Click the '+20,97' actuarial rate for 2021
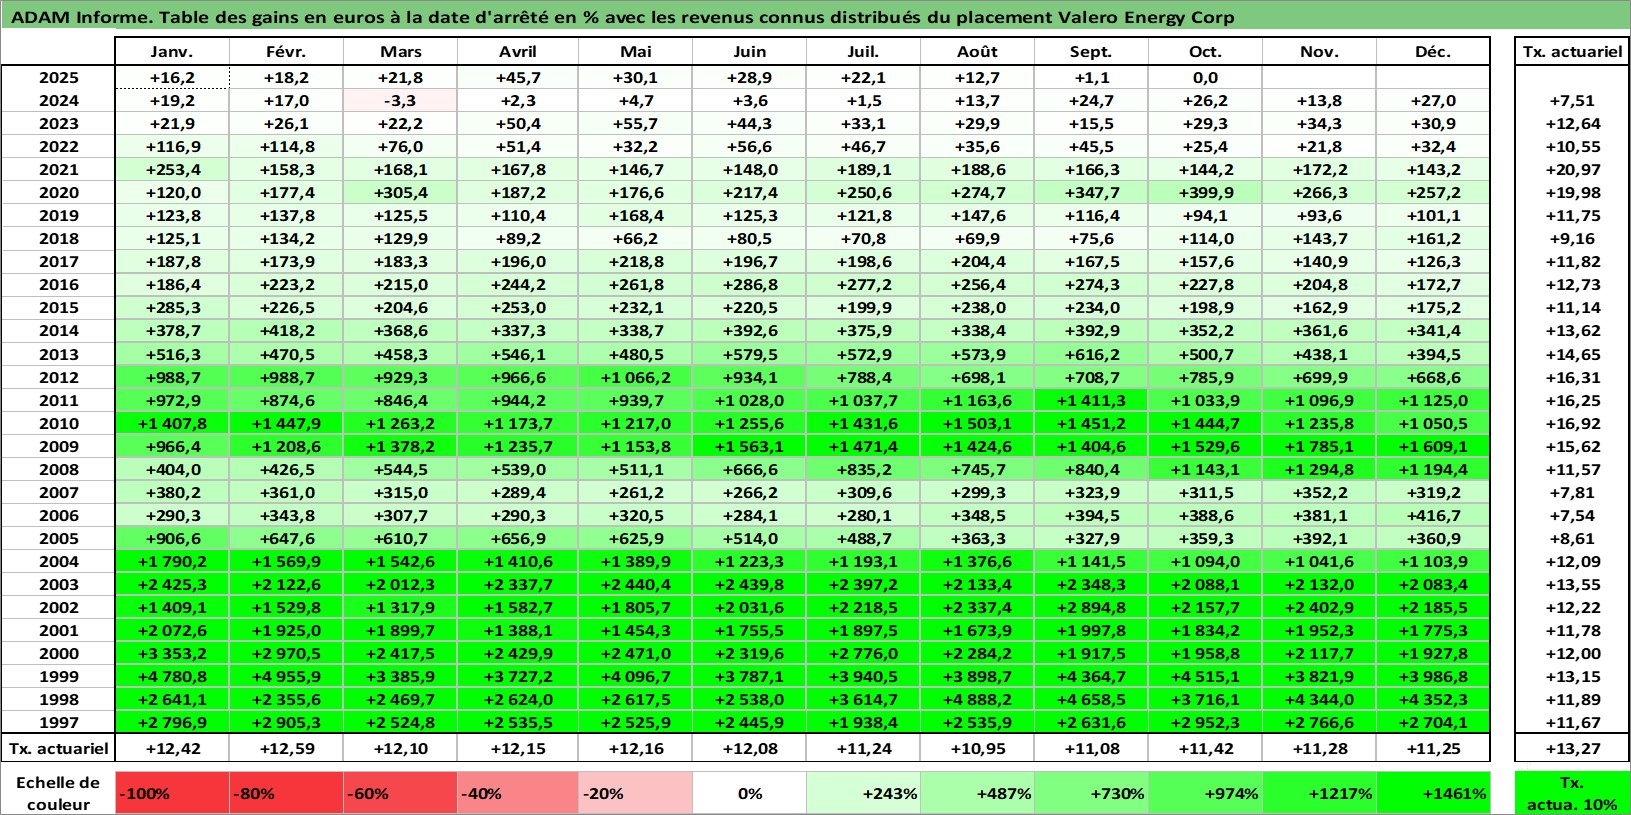The image size is (1631, 815). click(1573, 170)
